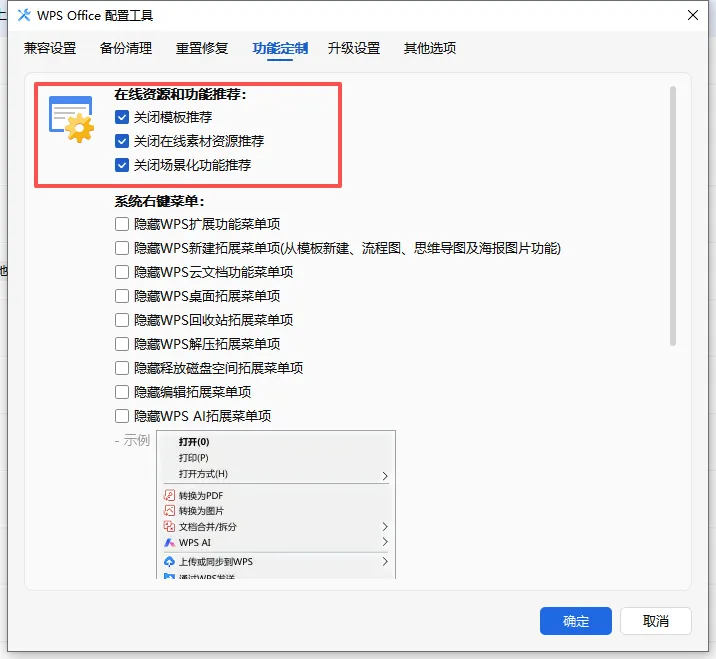
Task: Check 隐藏WPS AI拓展菜单项 option
Action: (x=122, y=416)
